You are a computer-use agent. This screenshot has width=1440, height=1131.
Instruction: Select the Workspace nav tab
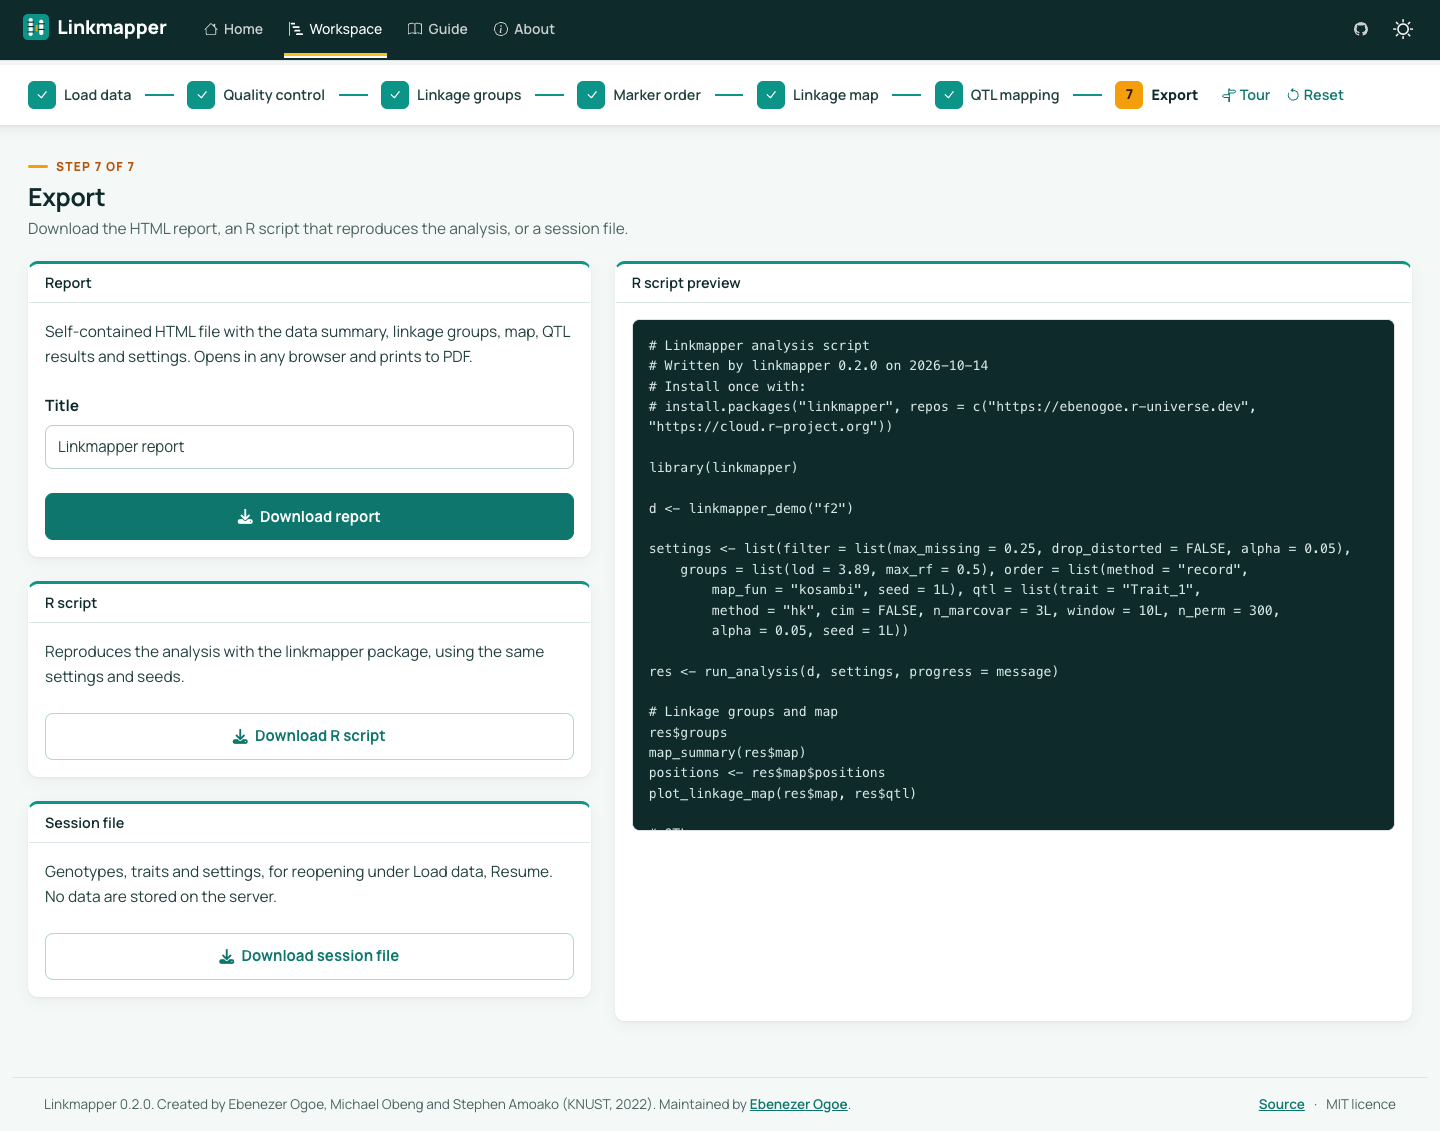pos(335,29)
